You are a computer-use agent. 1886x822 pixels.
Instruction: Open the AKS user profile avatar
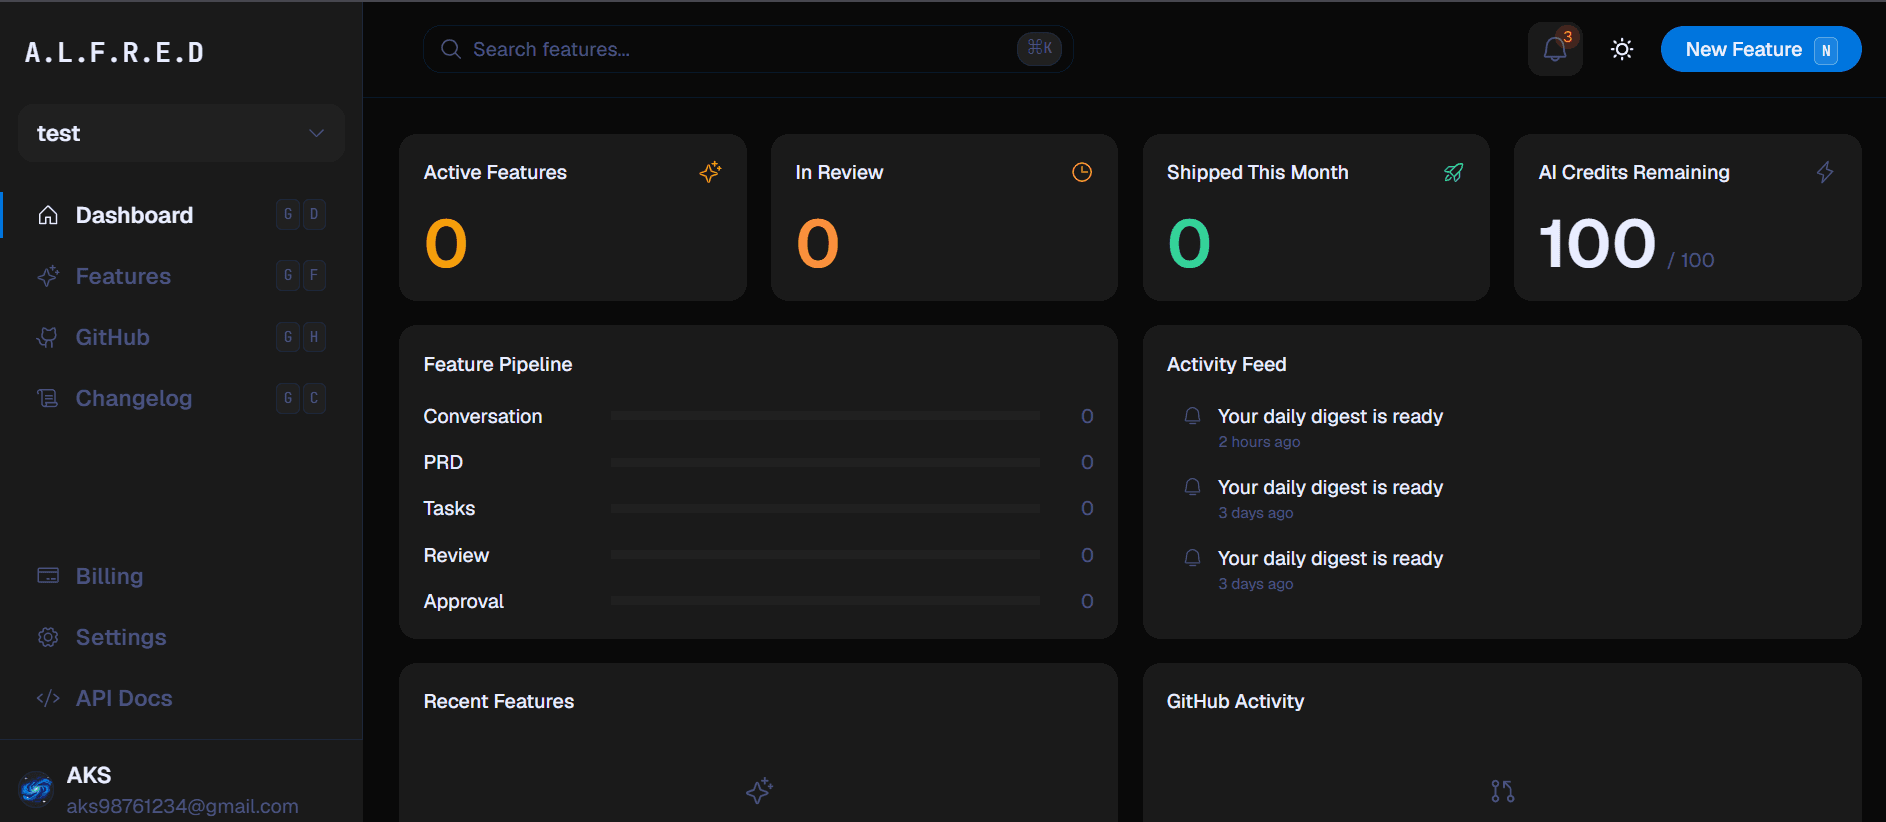pos(36,789)
